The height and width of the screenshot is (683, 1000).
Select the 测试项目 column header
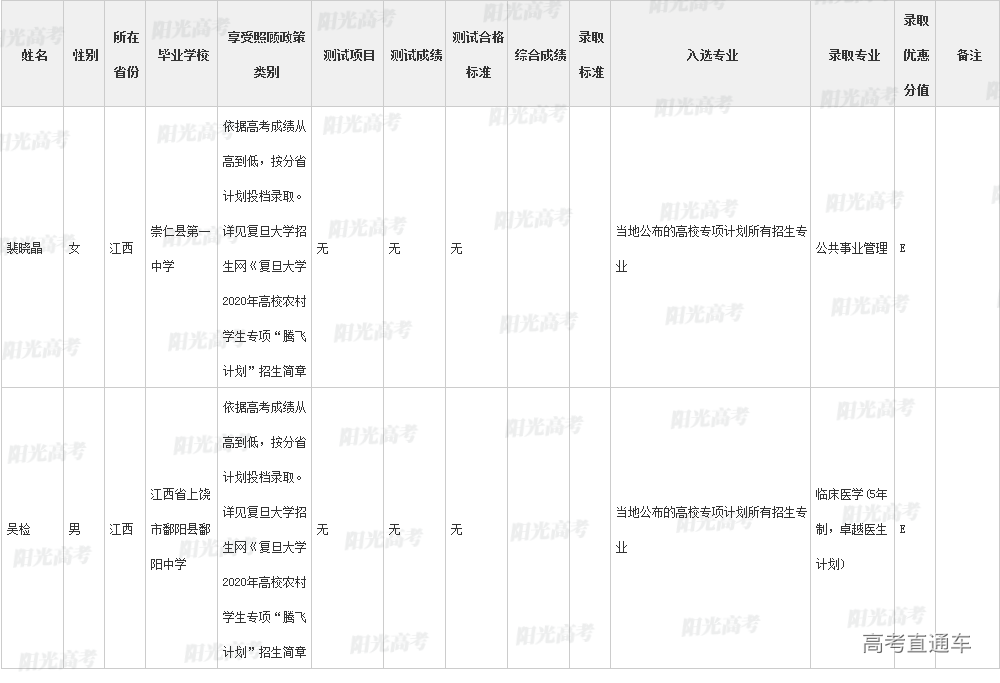[x=349, y=56]
